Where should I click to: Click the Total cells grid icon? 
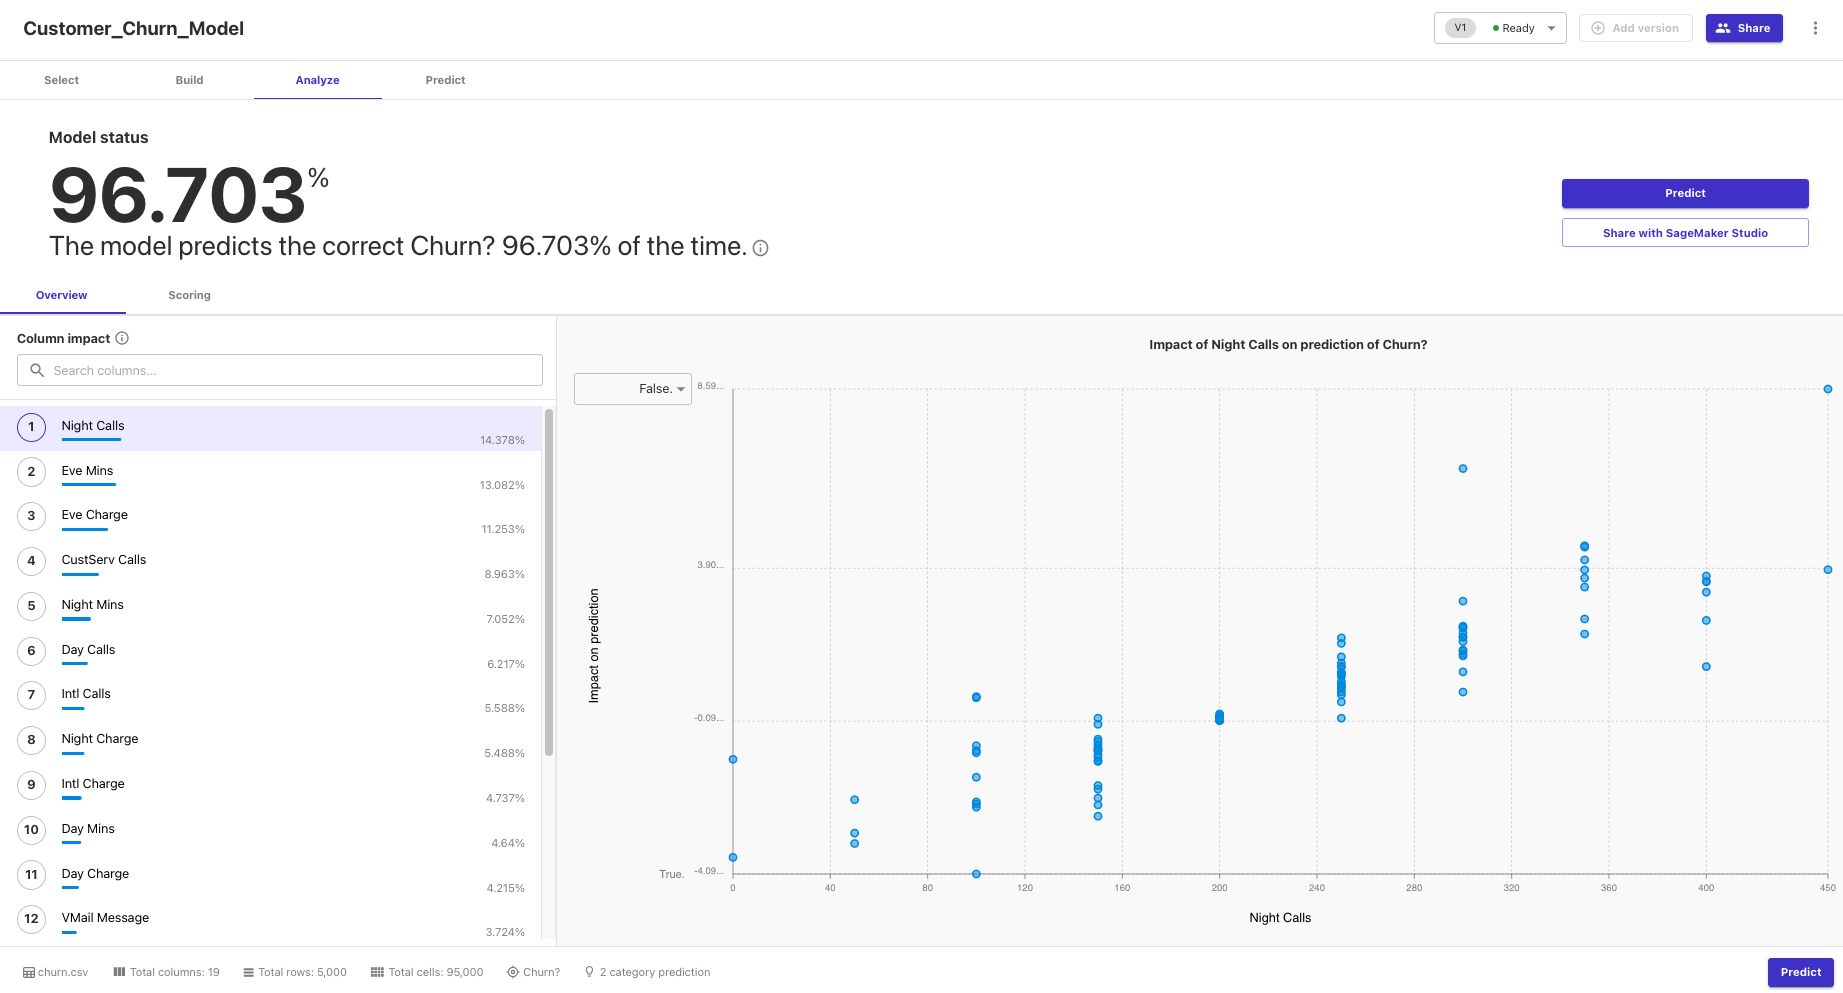coord(377,971)
